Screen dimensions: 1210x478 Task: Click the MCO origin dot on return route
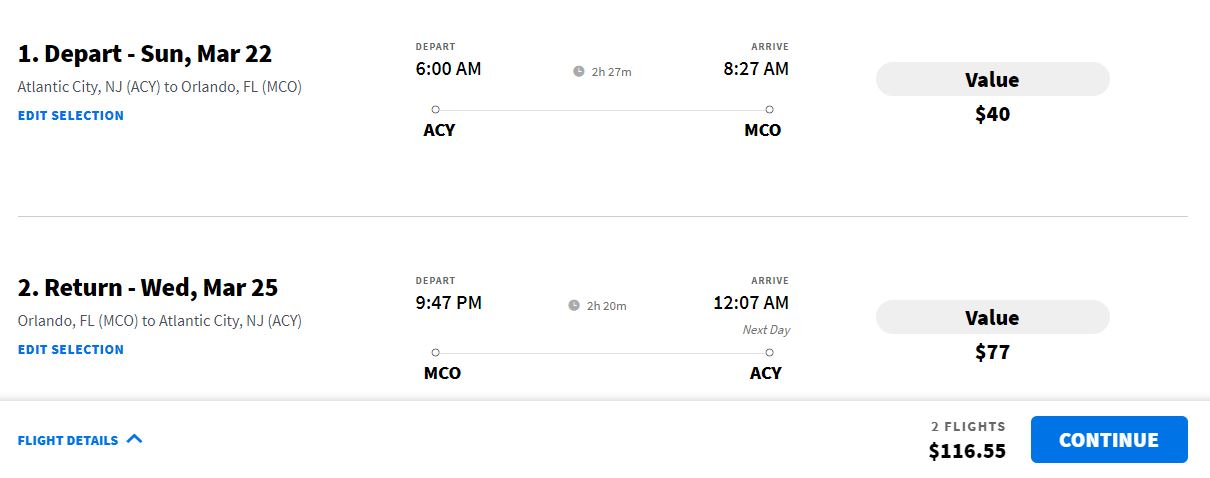(435, 352)
